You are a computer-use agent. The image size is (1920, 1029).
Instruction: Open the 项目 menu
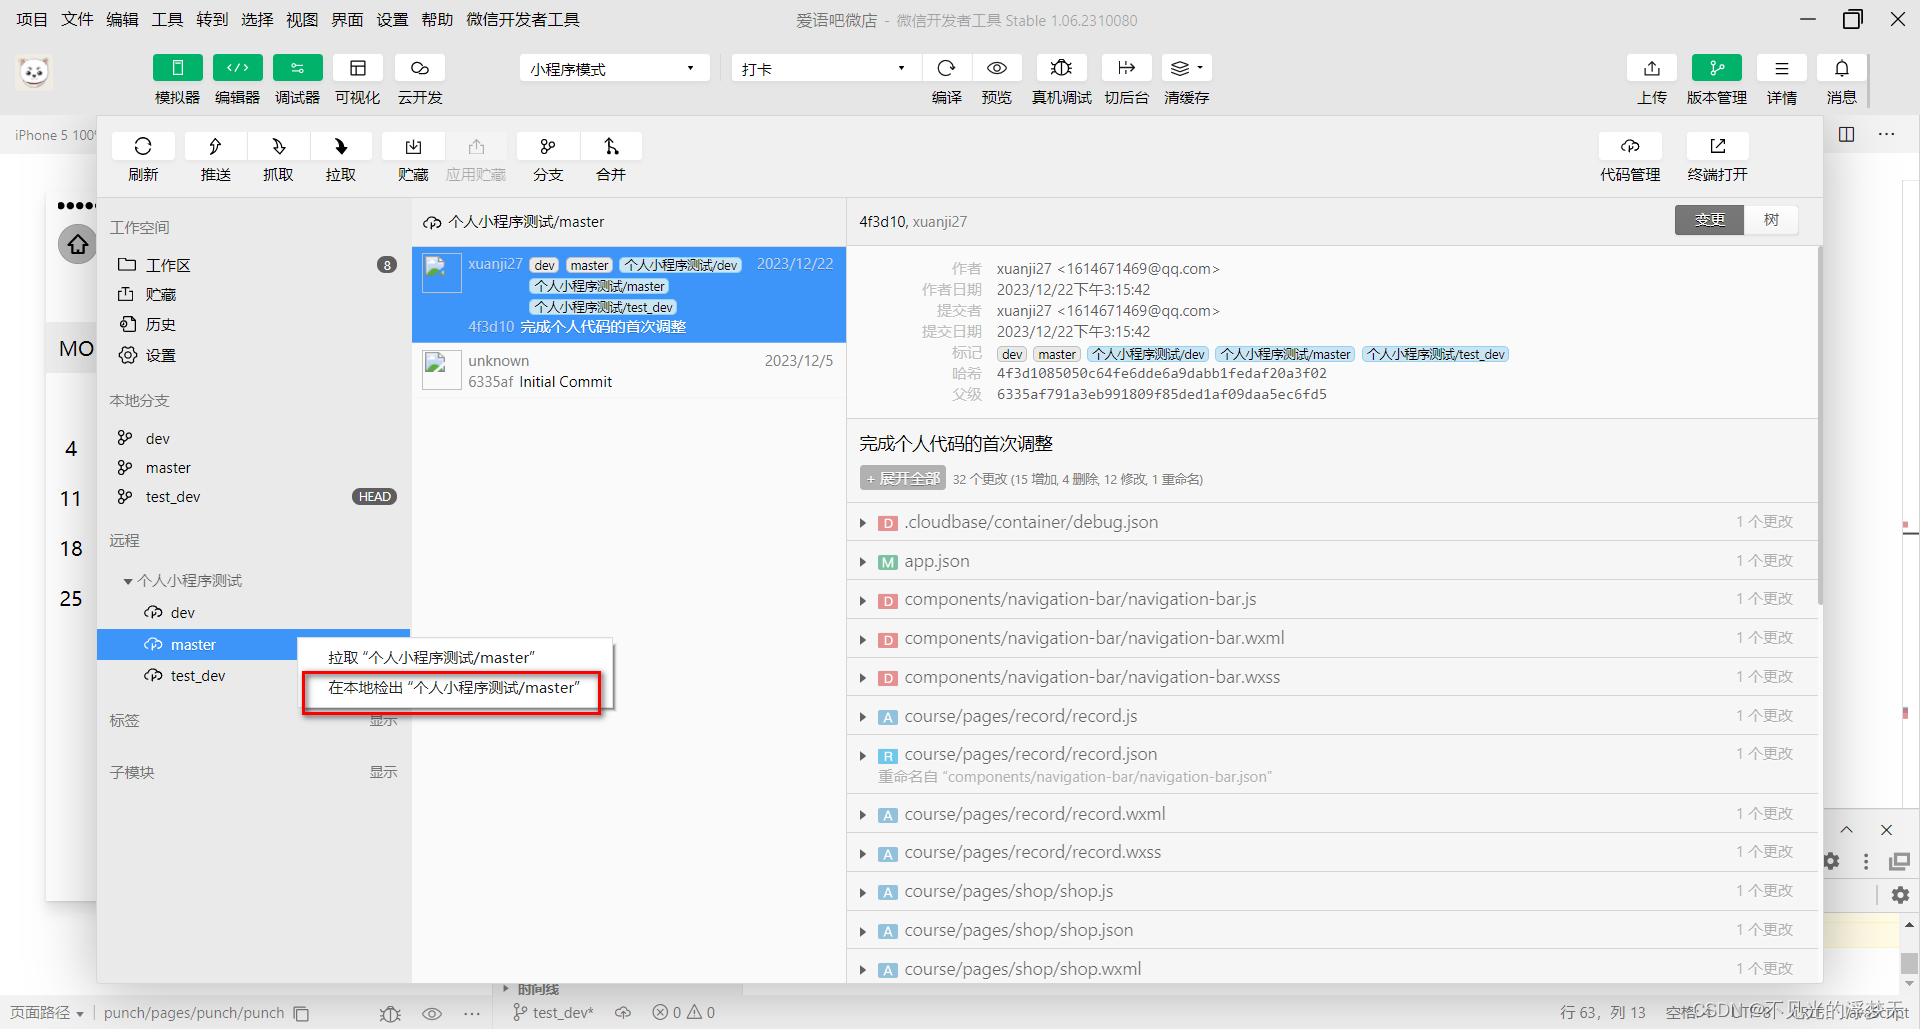pyautogui.click(x=32, y=20)
